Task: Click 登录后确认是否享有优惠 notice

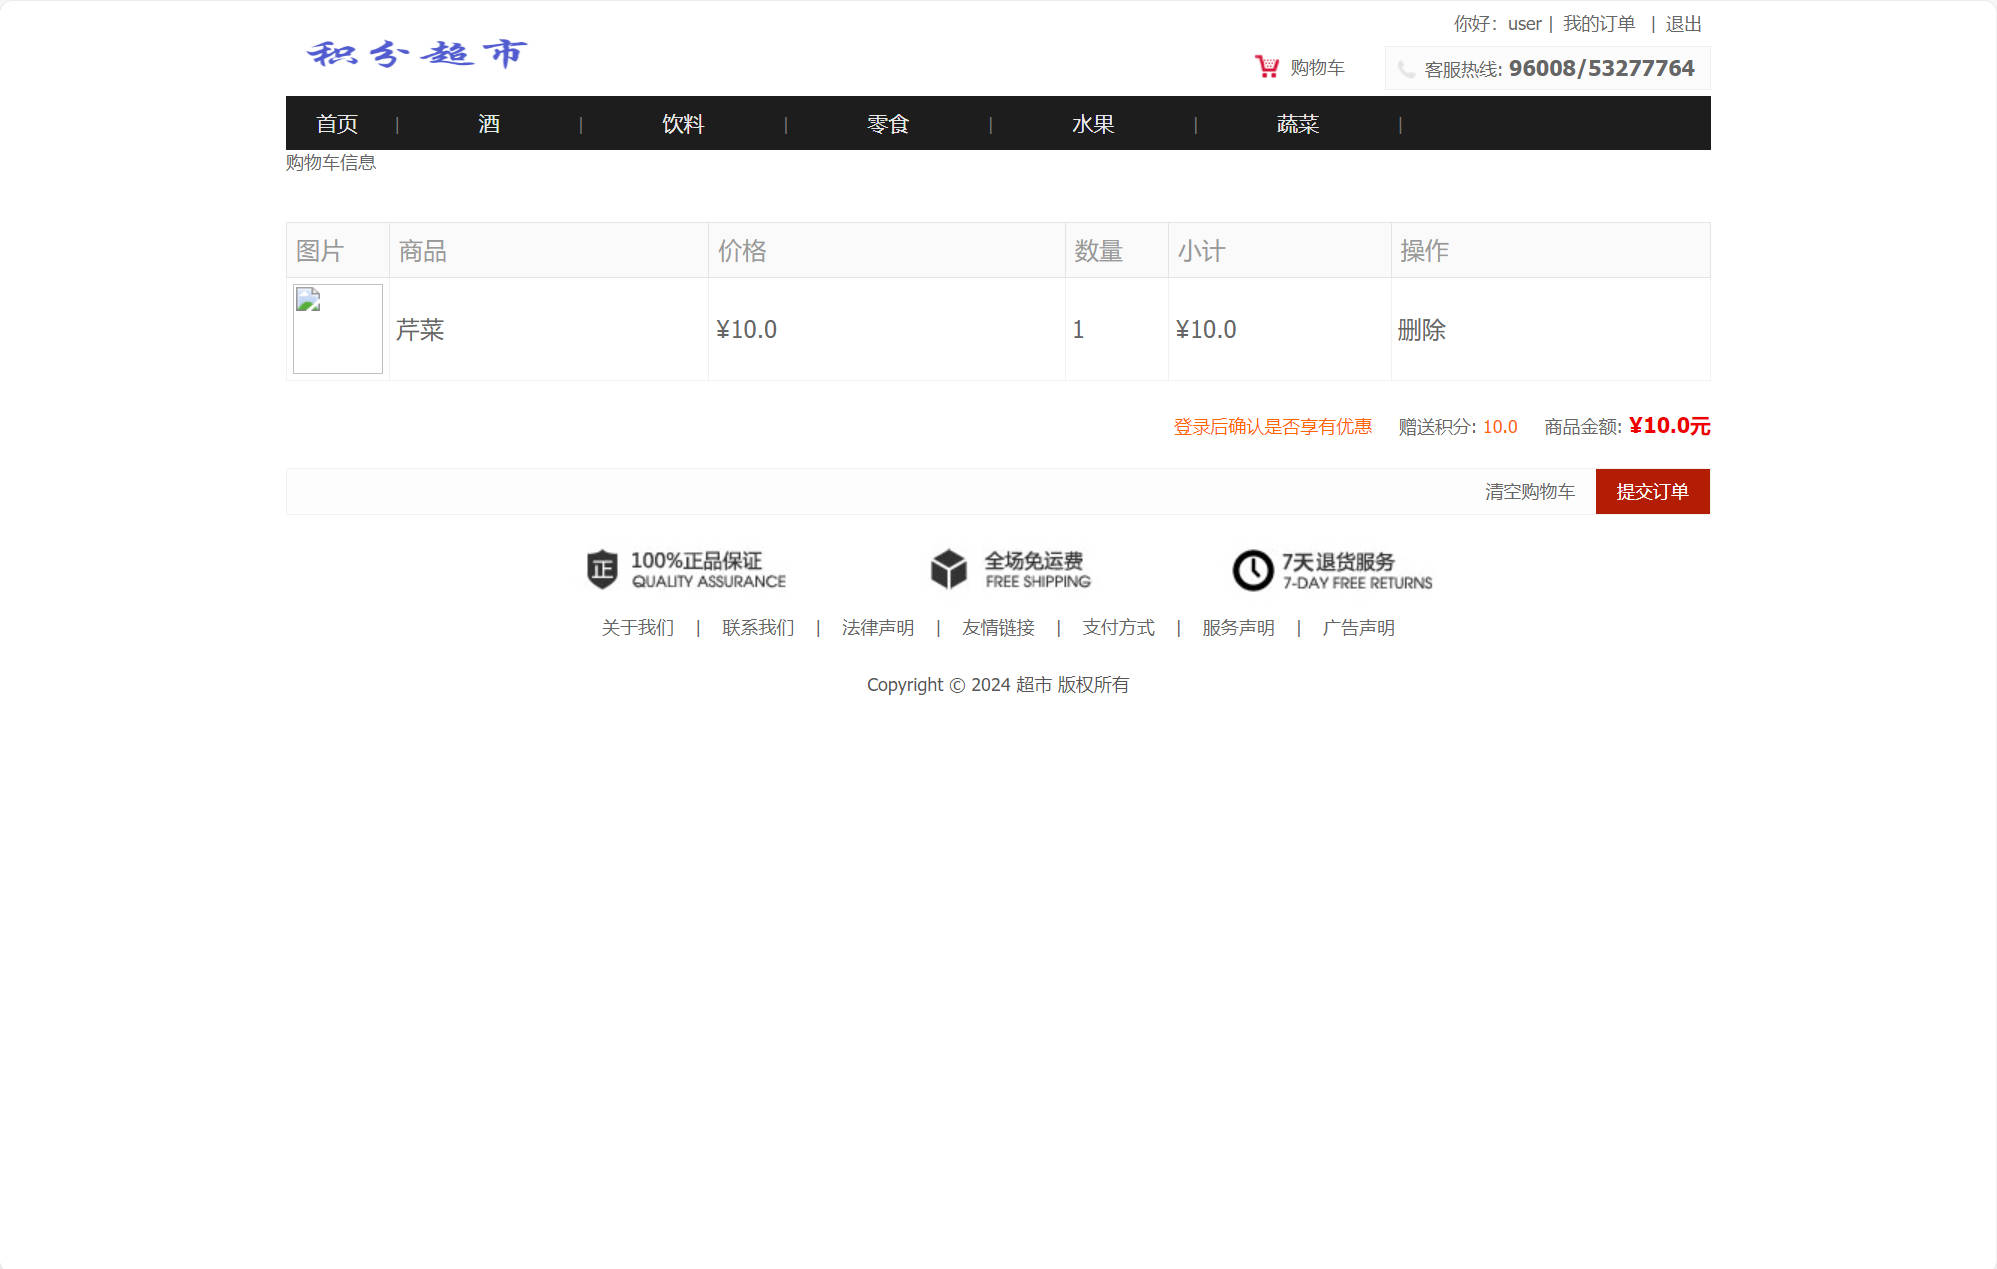Action: coord(1272,426)
